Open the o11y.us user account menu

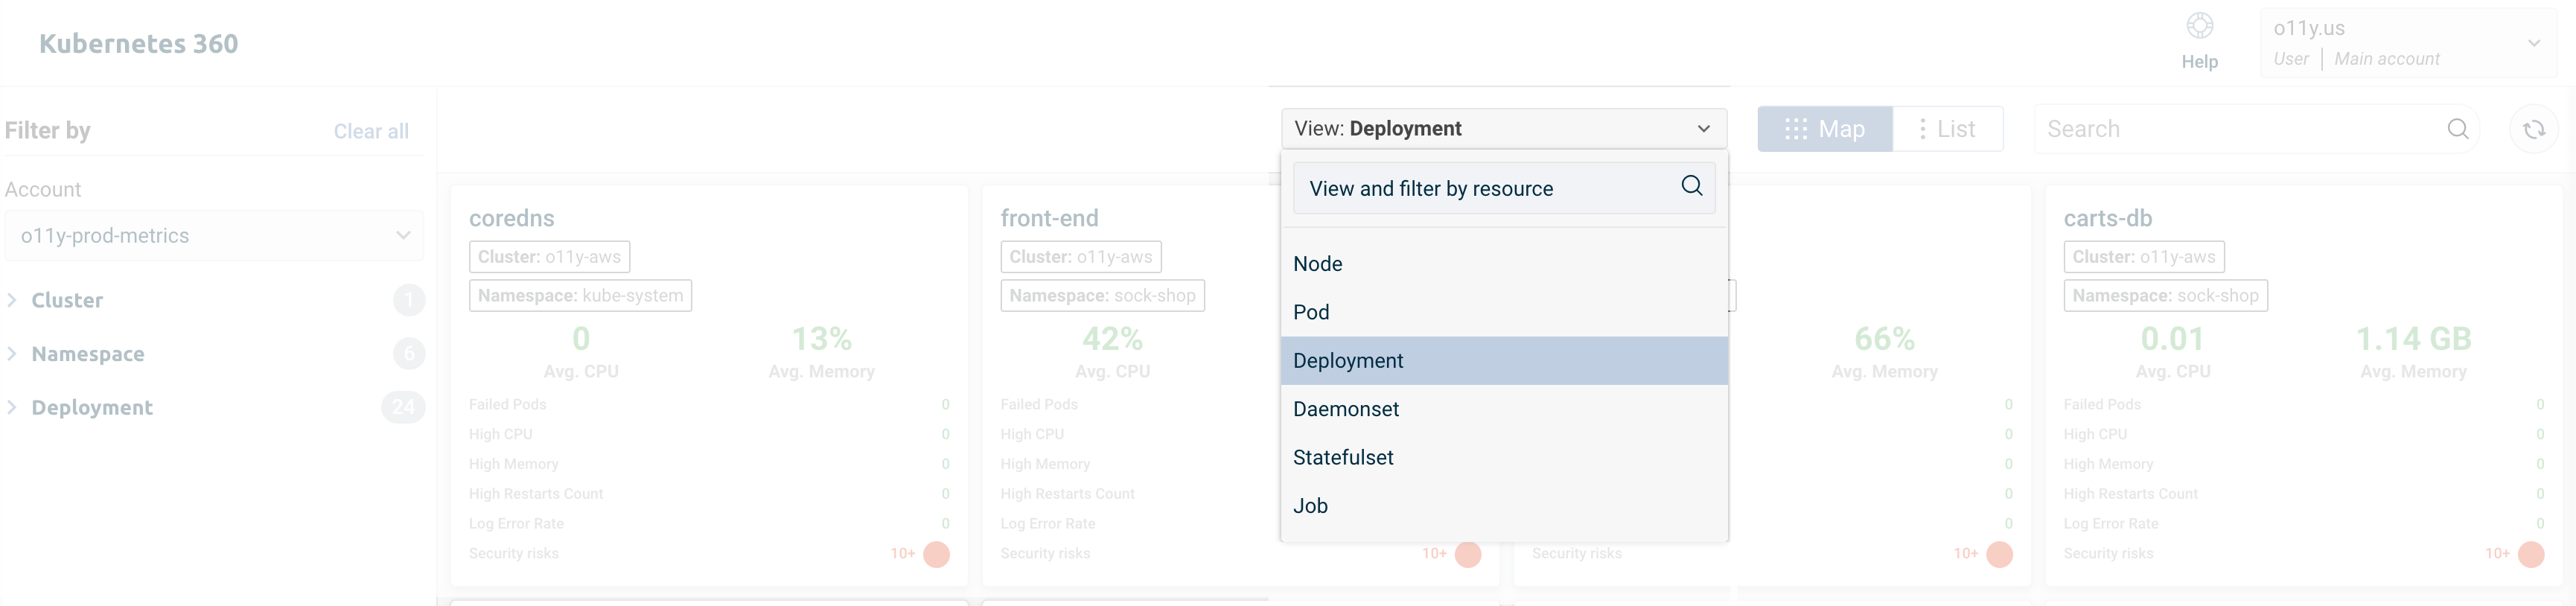click(x=2408, y=43)
